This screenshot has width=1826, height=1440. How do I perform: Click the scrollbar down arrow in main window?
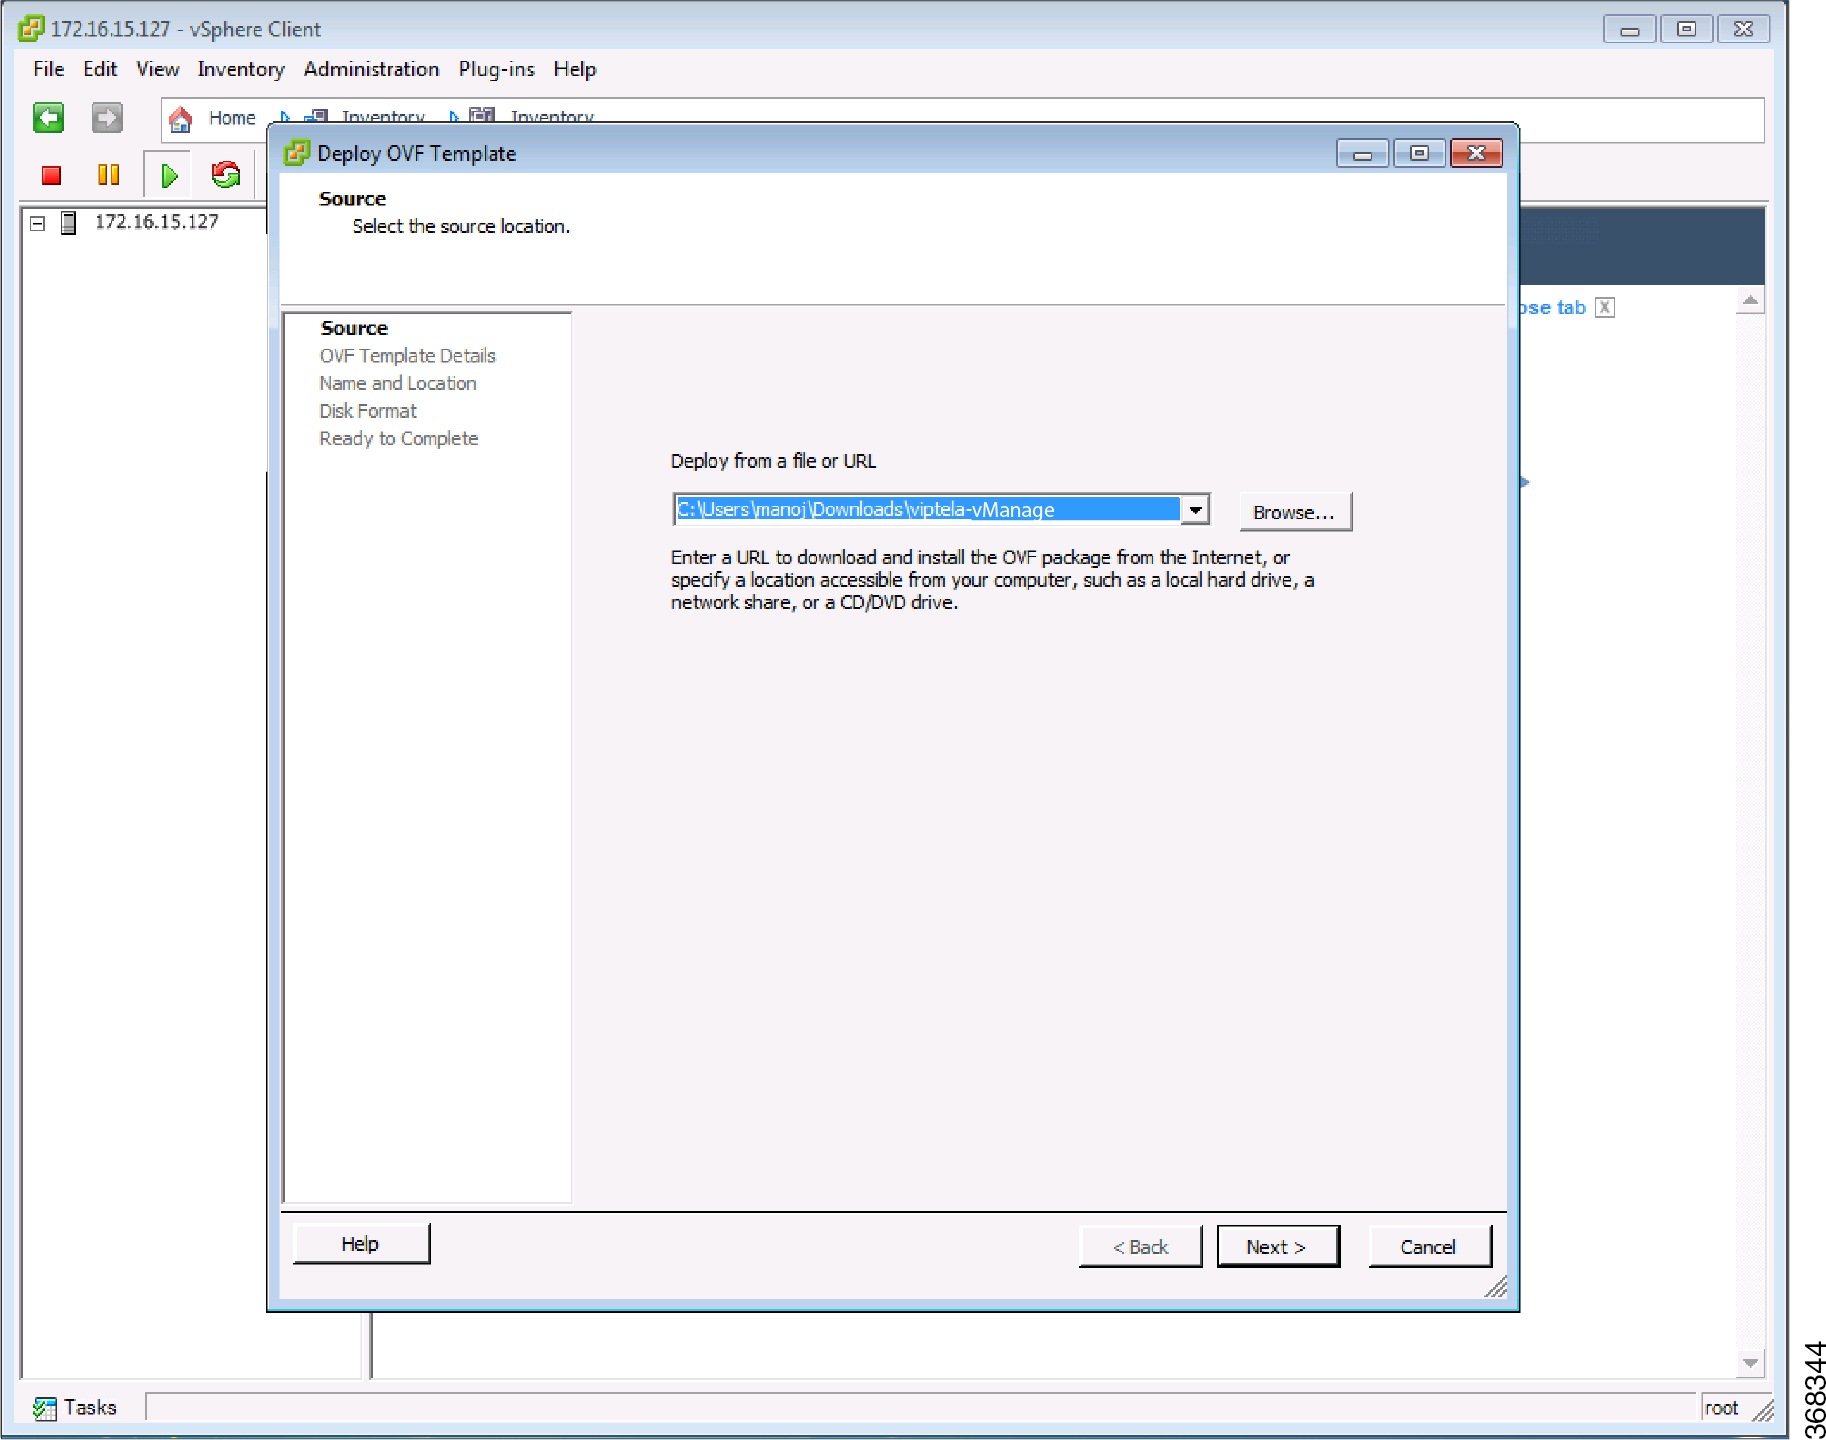click(x=1750, y=1364)
